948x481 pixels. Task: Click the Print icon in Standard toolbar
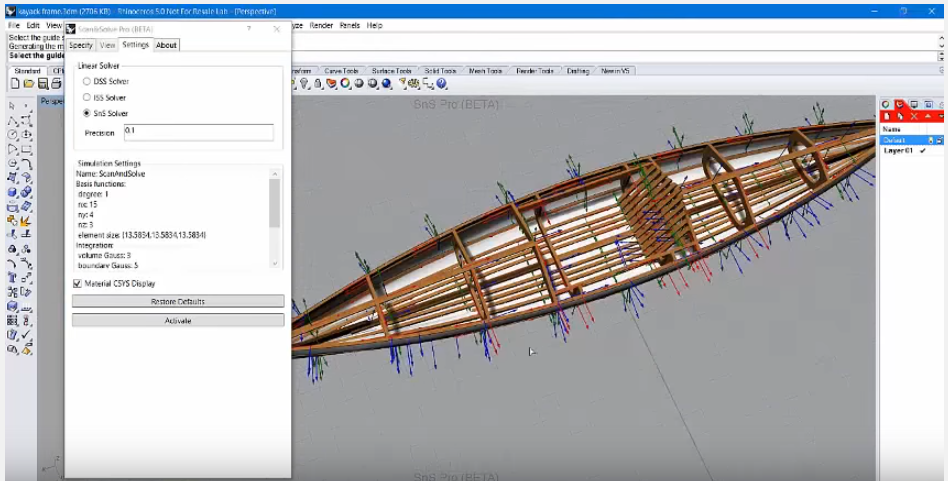click(56, 83)
